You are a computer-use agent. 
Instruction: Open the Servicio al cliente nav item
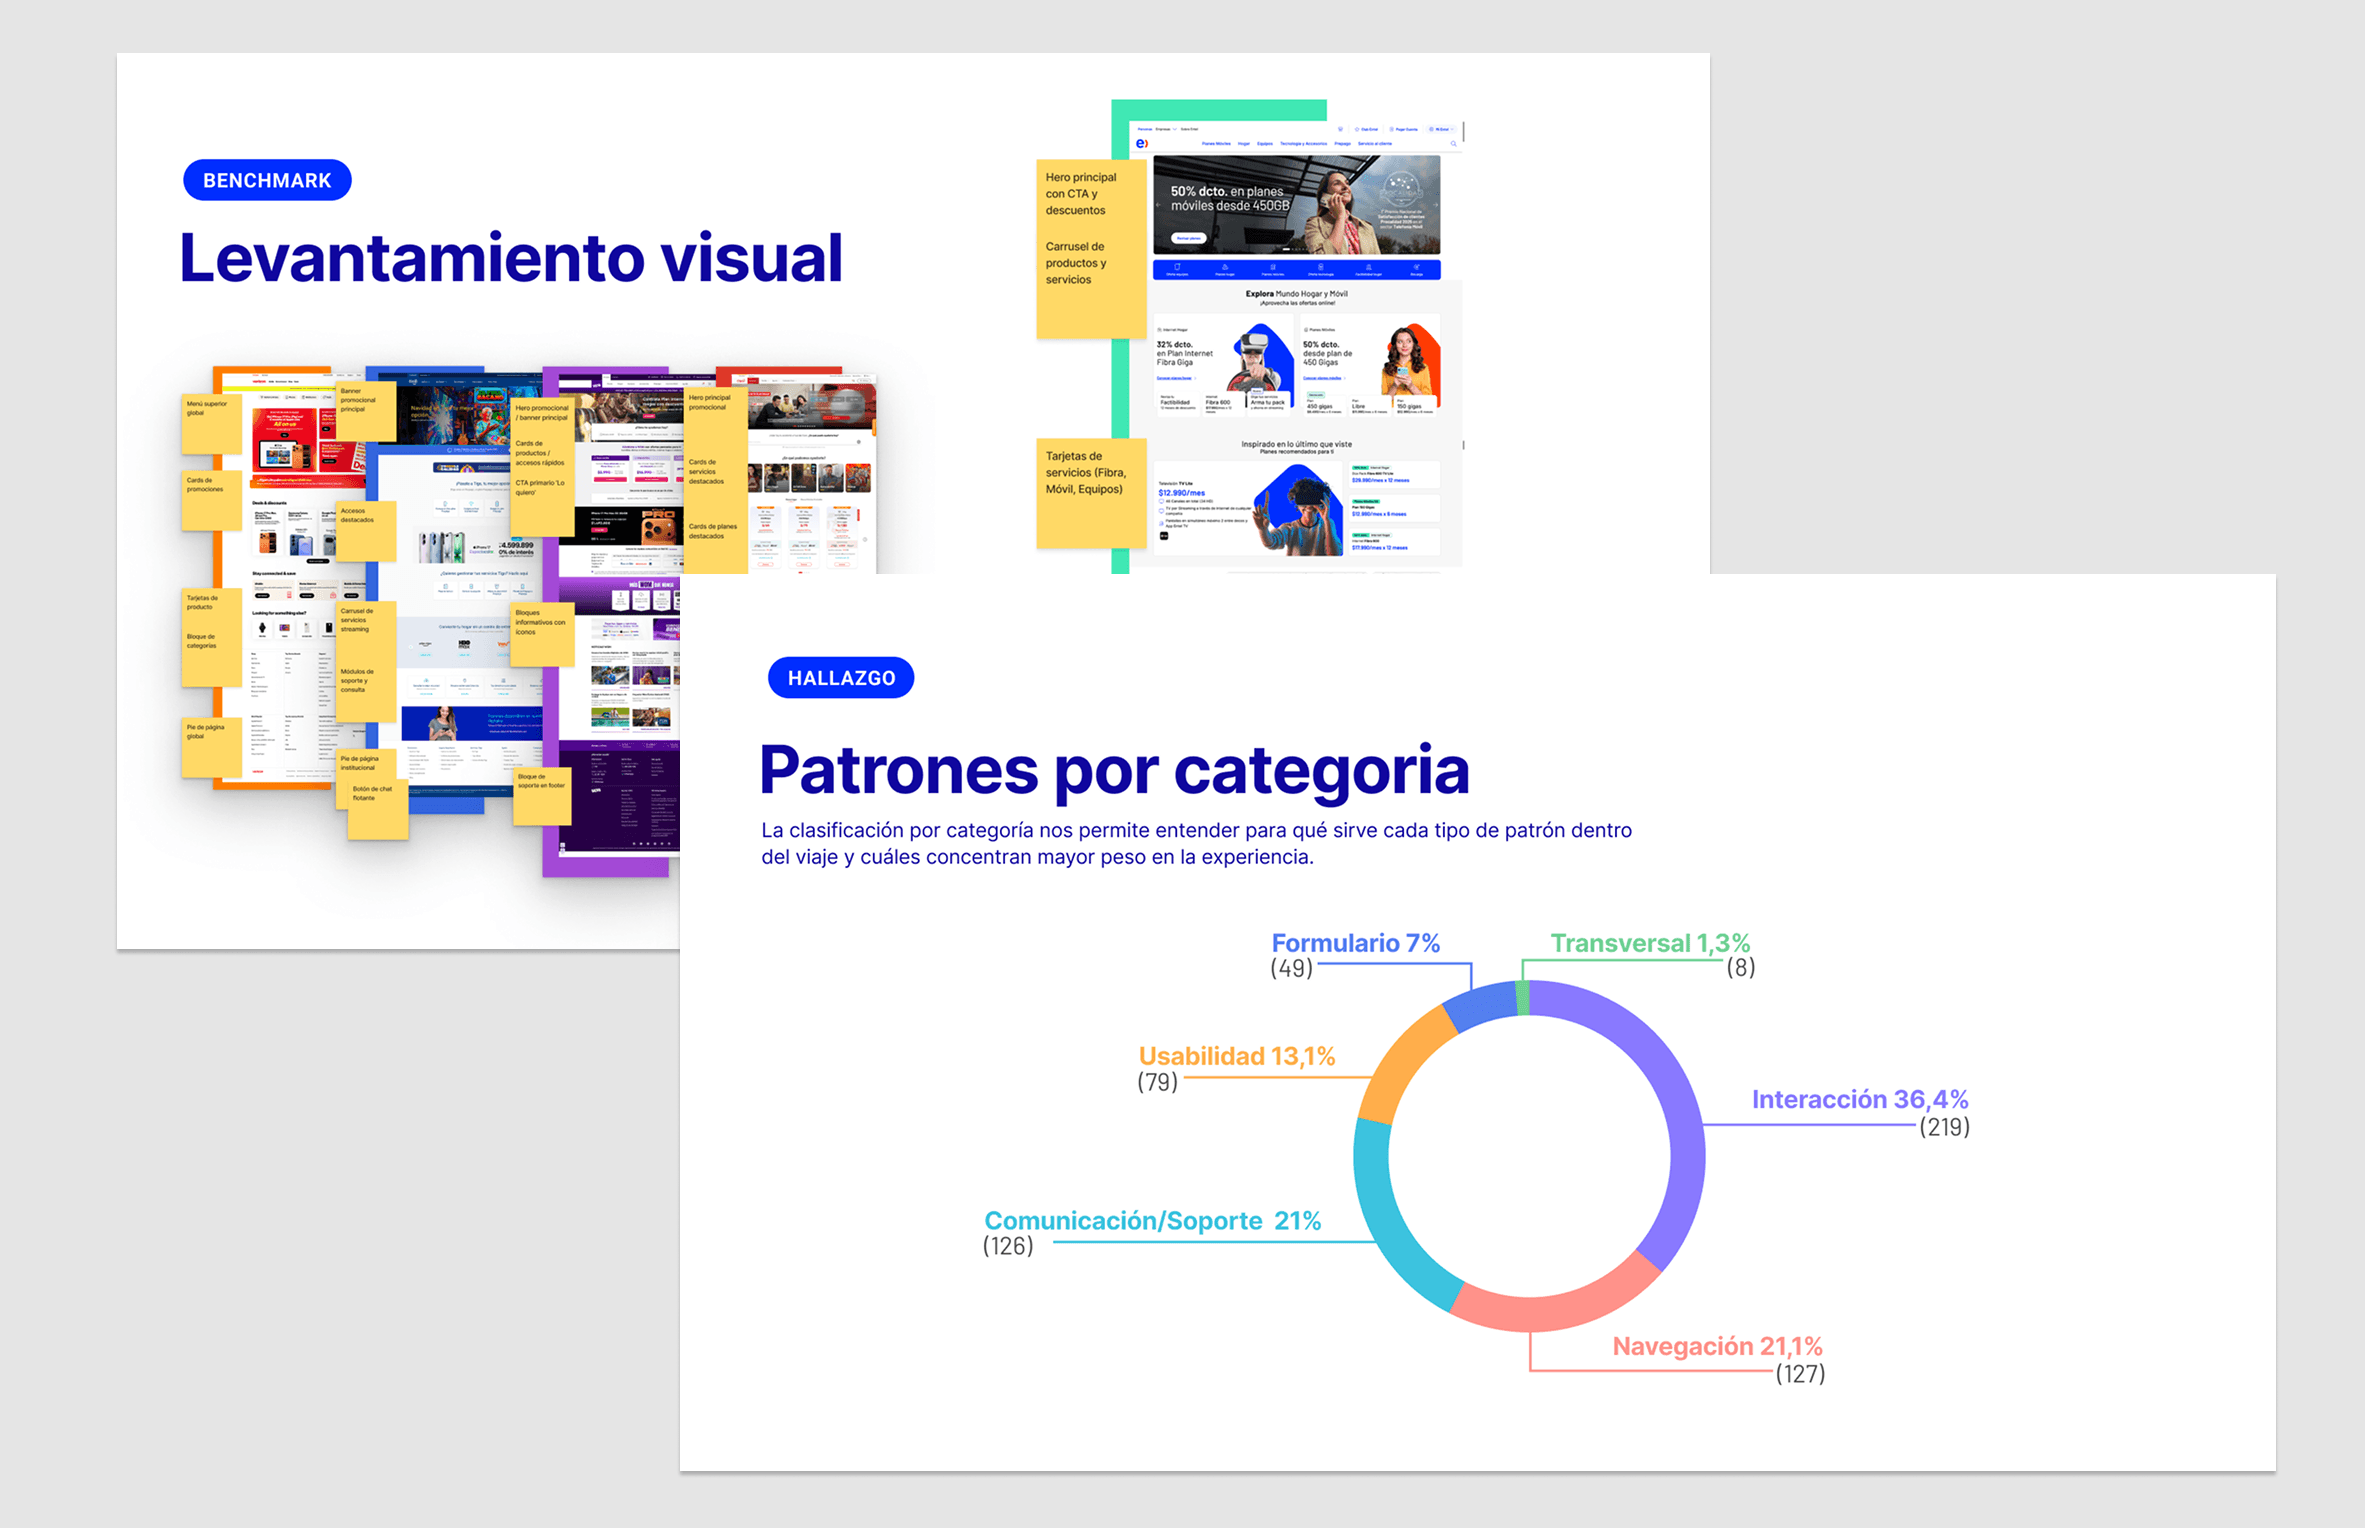click(1375, 144)
